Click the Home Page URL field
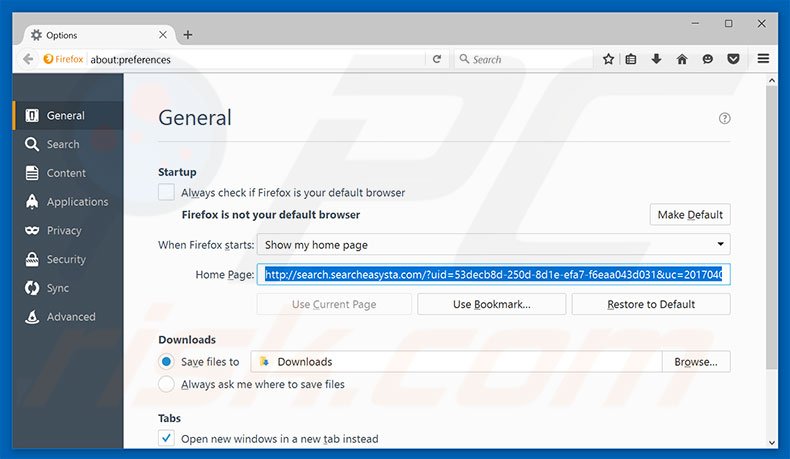This screenshot has height=459, width=790. tap(494, 275)
